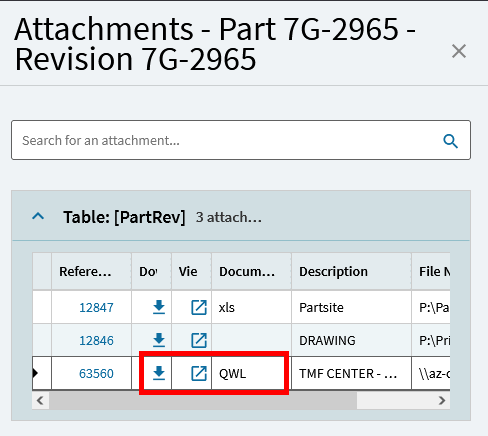Open reference link 12847
The width and height of the screenshot is (488, 436).
[x=96, y=307]
